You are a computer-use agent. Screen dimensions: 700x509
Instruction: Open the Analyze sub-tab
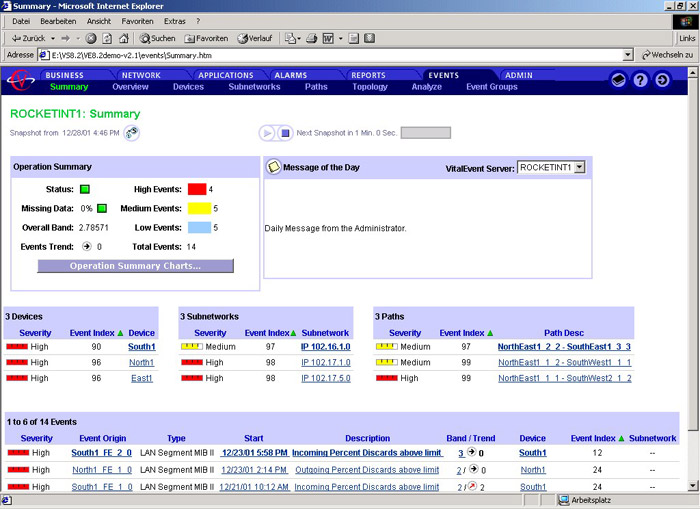[x=426, y=87]
